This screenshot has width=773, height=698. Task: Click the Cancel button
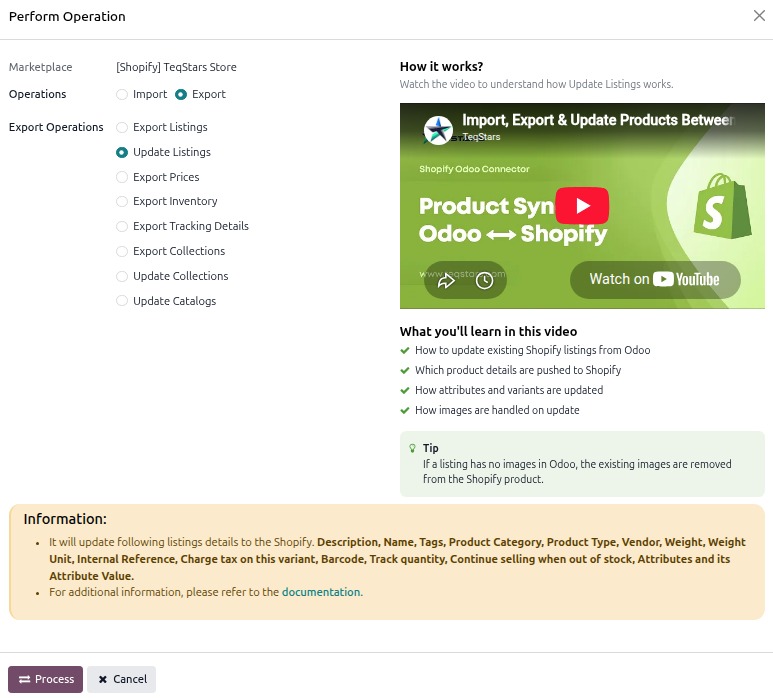[x=122, y=679]
